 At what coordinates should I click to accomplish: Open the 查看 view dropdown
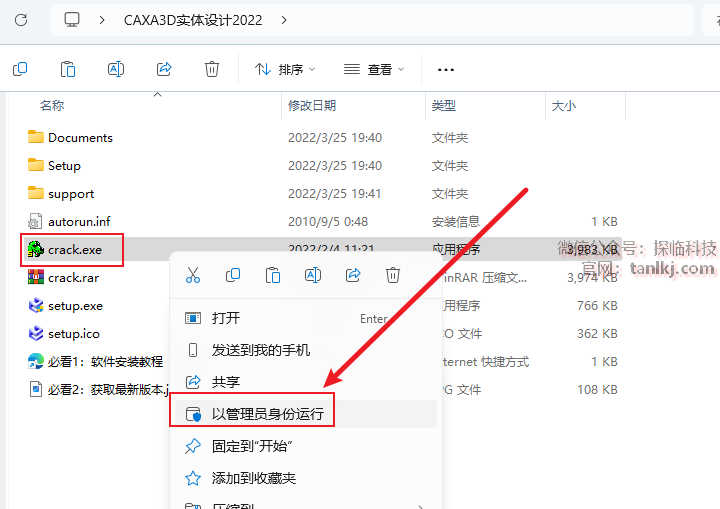click(374, 69)
